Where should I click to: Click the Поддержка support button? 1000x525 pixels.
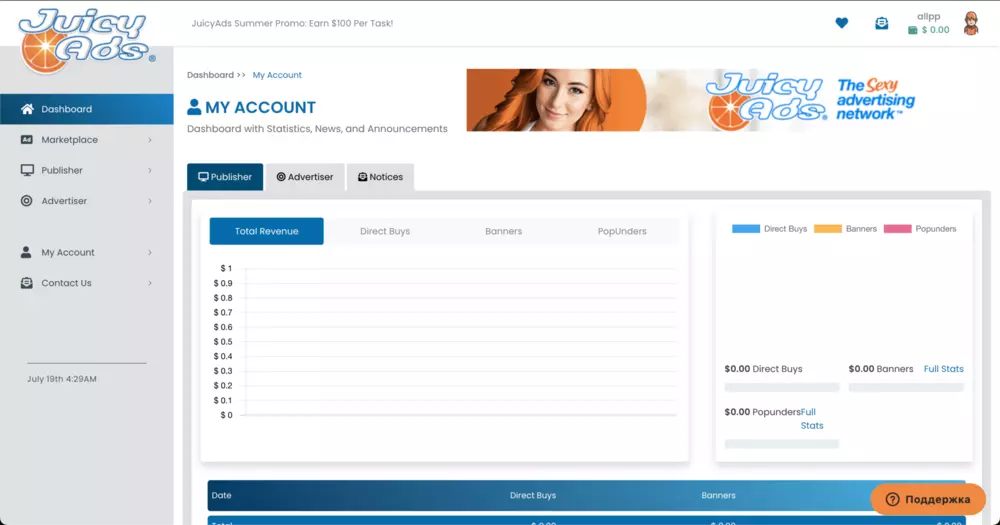pyautogui.click(x=928, y=499)
